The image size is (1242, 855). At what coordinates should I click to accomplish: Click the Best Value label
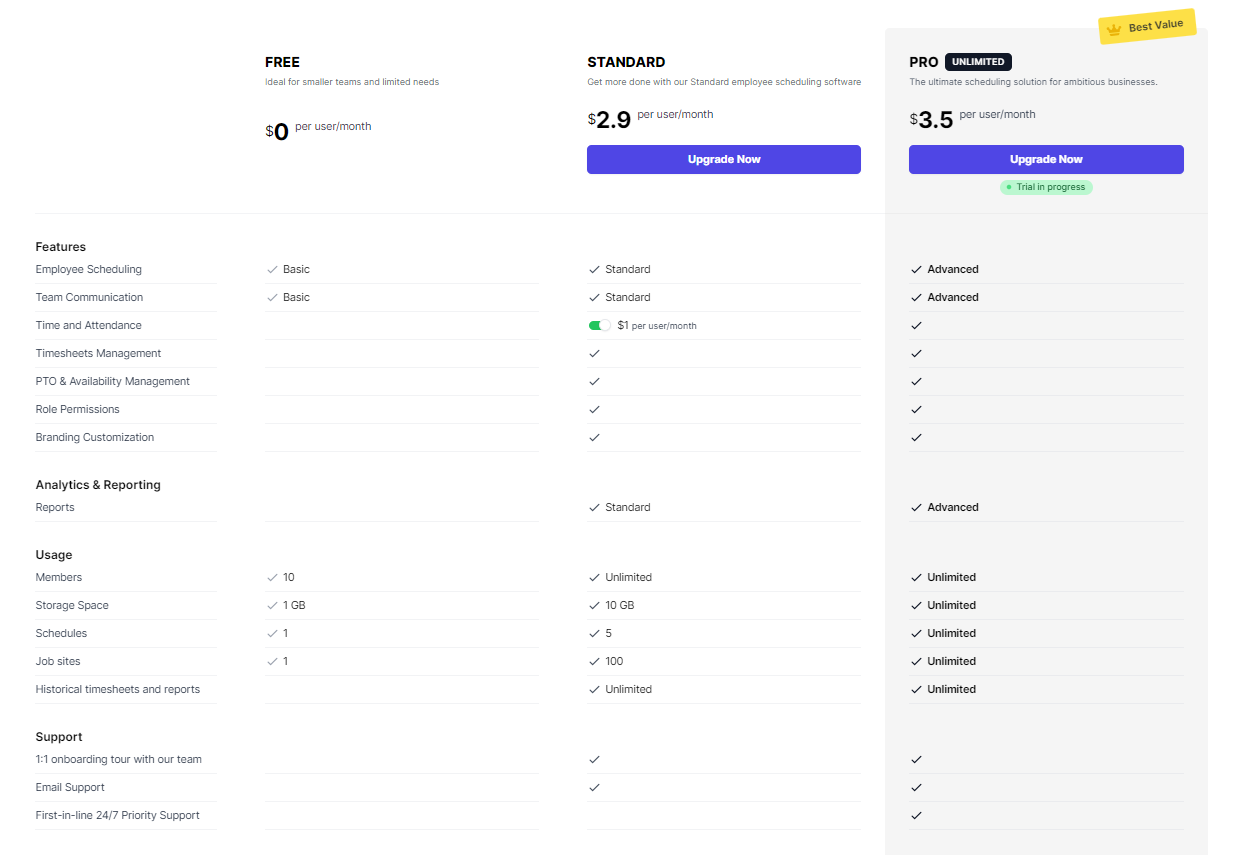point(1155,26)
